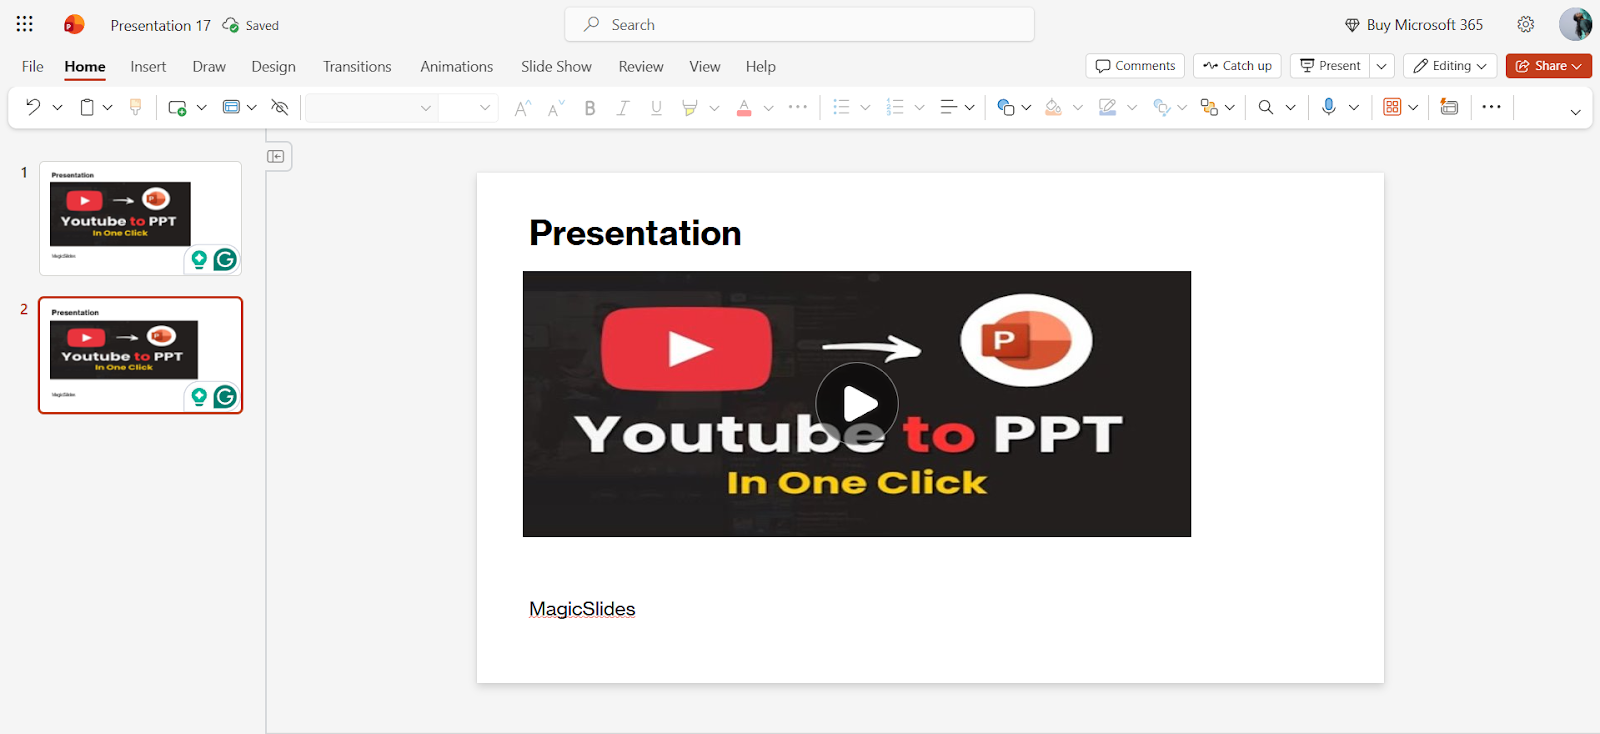Viewport: 1600px width, 734px height.
Task: Decrease the font size
Action: [x=556, y=107]
